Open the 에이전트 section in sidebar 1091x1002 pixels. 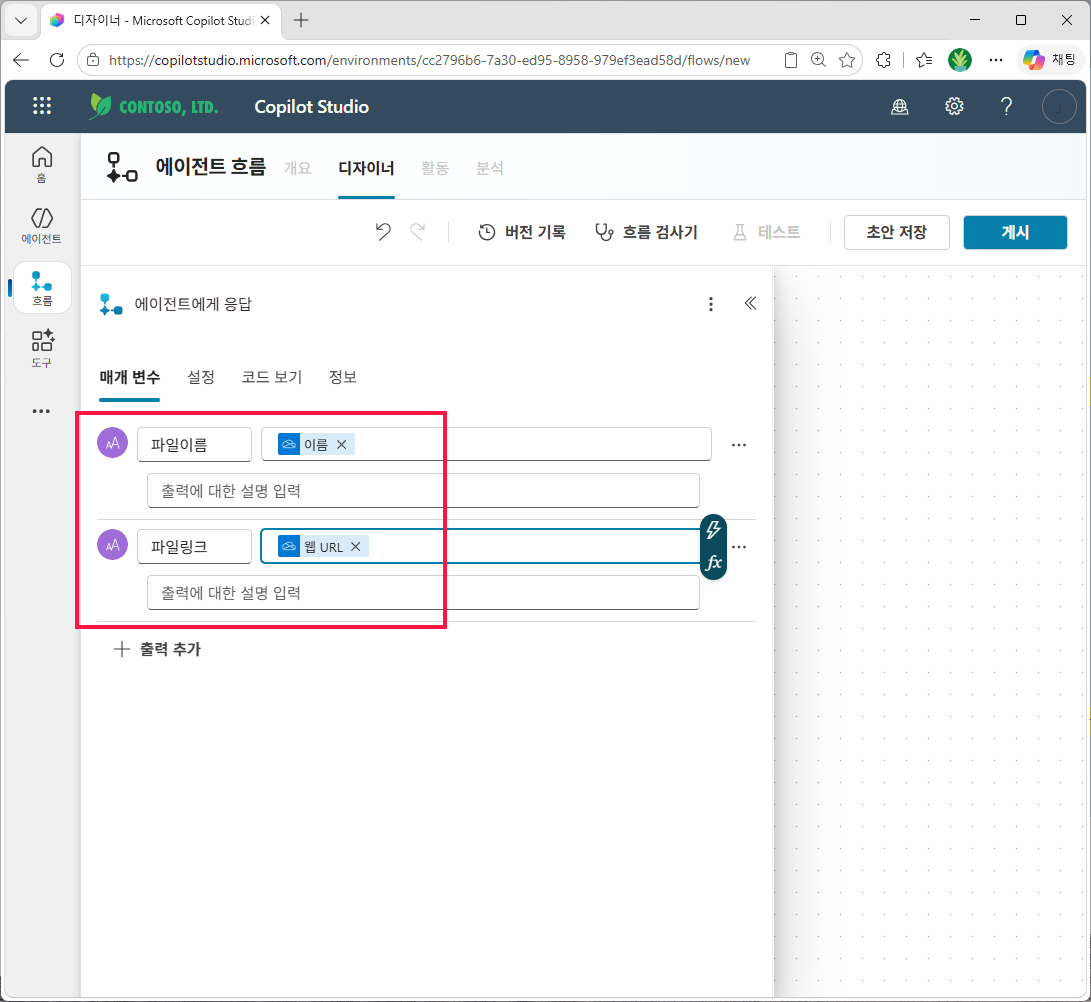(42, 225)
